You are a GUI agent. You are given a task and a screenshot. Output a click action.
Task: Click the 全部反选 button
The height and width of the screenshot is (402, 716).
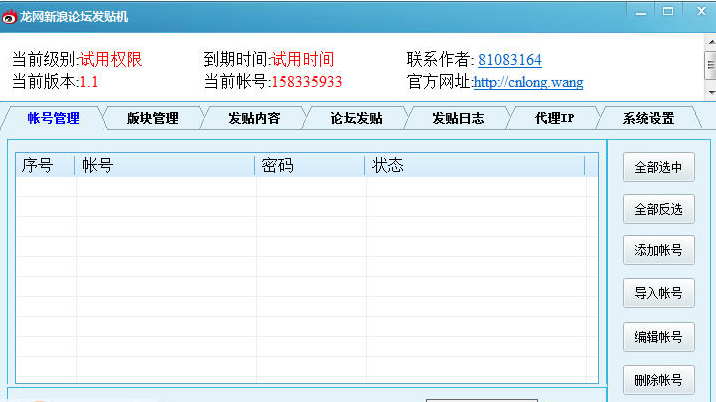(x=658, y=209)
